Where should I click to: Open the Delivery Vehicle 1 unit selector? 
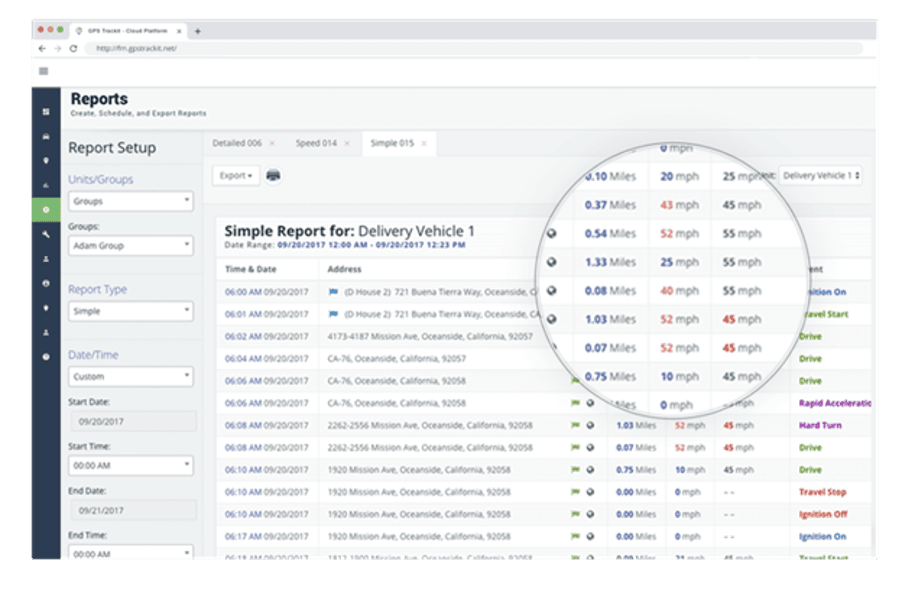(821, 175)
